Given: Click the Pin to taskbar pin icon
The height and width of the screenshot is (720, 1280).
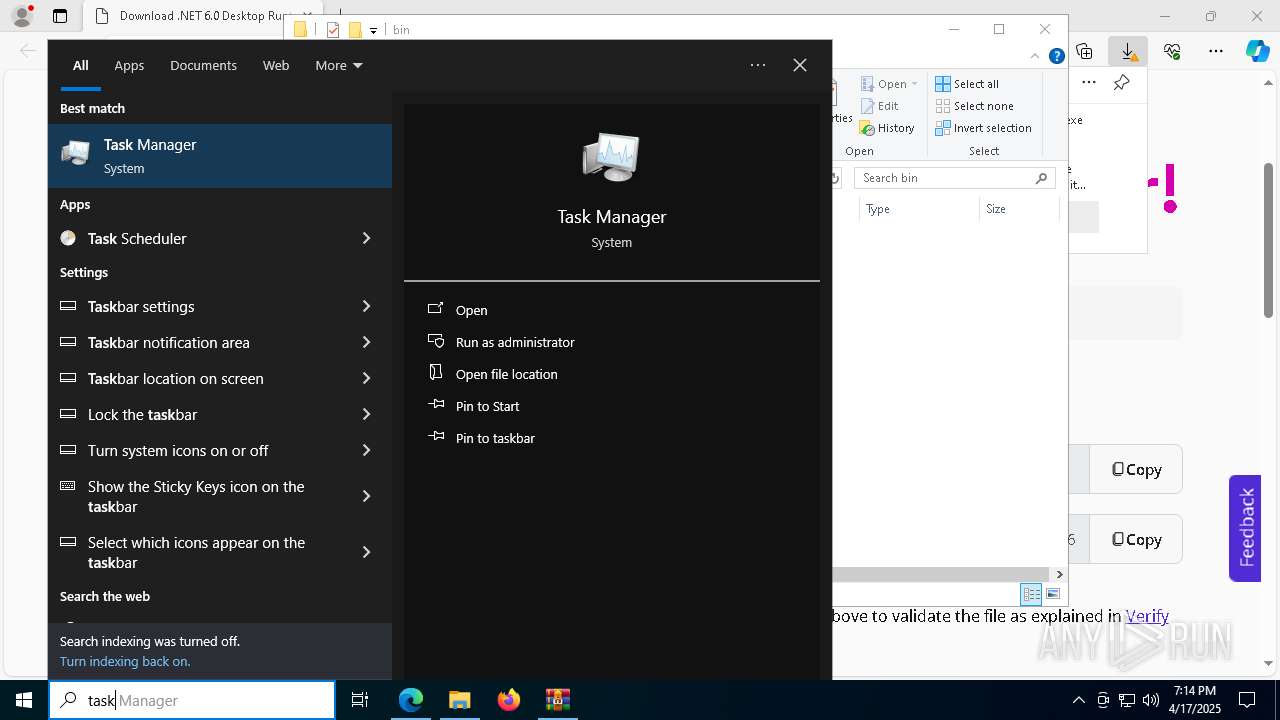Looking at the screenshot, I should coord(435,437).
